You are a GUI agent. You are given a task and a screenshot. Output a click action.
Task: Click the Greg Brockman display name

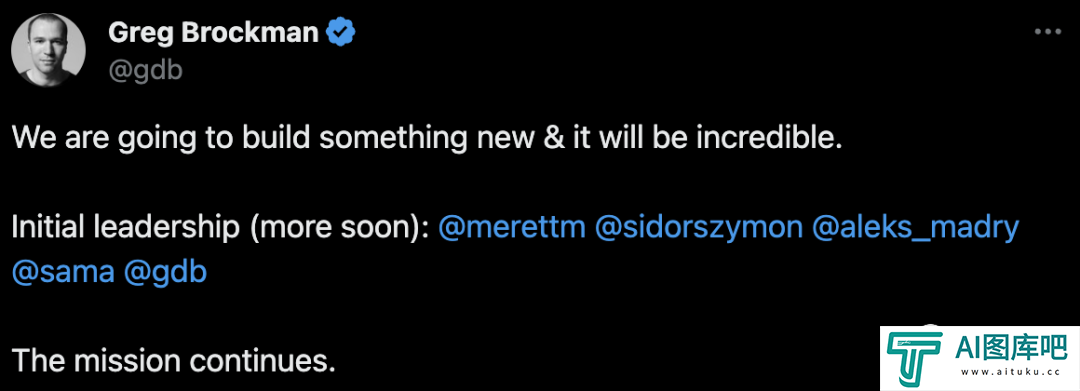pos(213,32)
